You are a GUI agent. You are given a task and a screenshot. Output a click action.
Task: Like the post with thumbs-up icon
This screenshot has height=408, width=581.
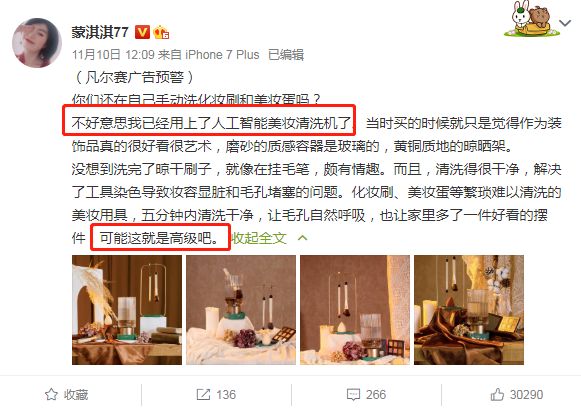pyautogui.click(x=497, y=394)
